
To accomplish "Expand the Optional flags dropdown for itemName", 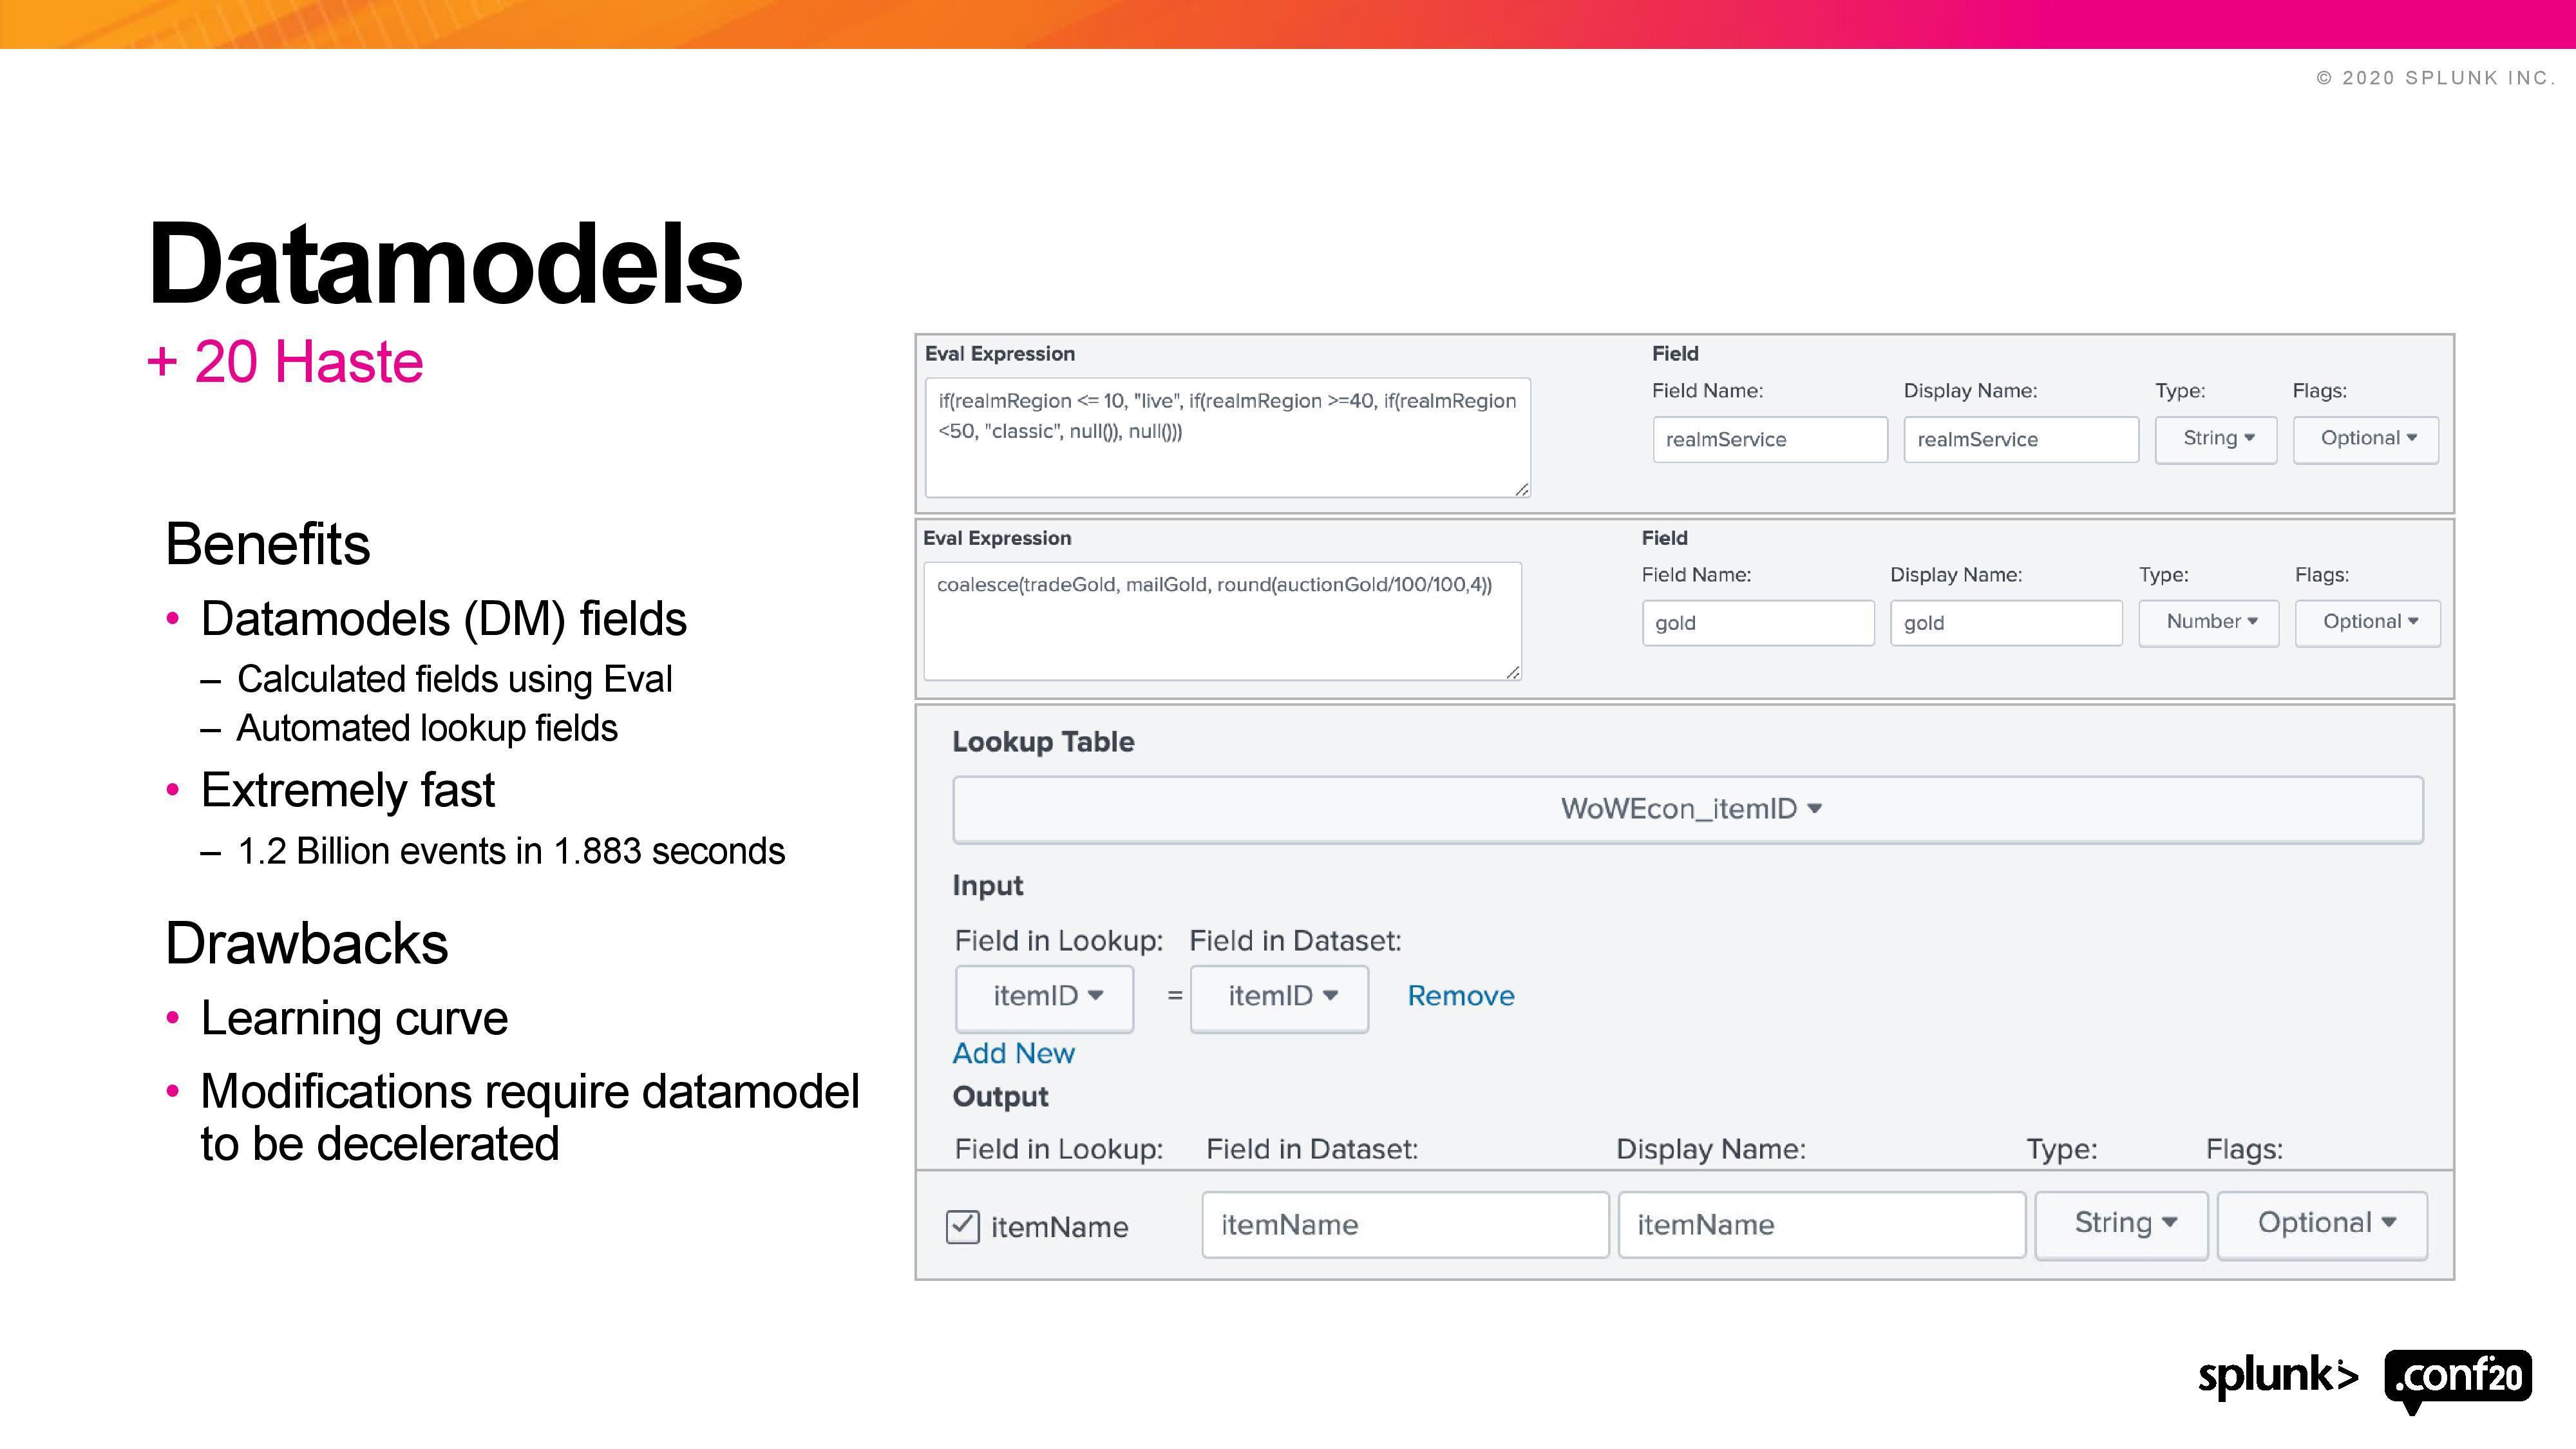I will pyautogui.click(x=2322, y=1224).
